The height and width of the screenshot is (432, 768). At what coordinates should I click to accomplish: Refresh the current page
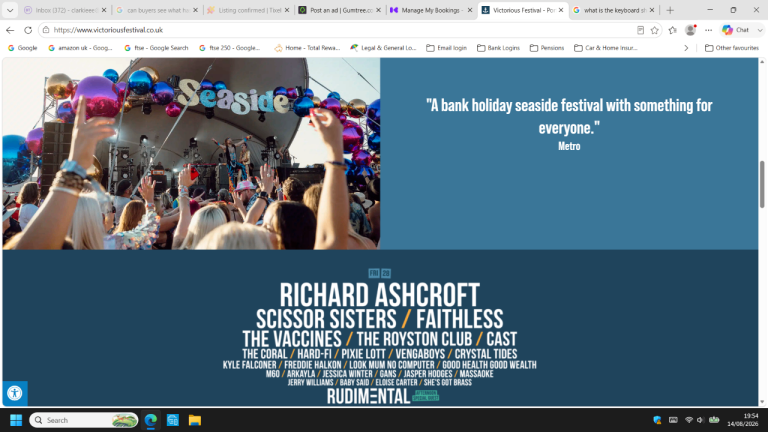pyautogui.click(x=28, y=30)
